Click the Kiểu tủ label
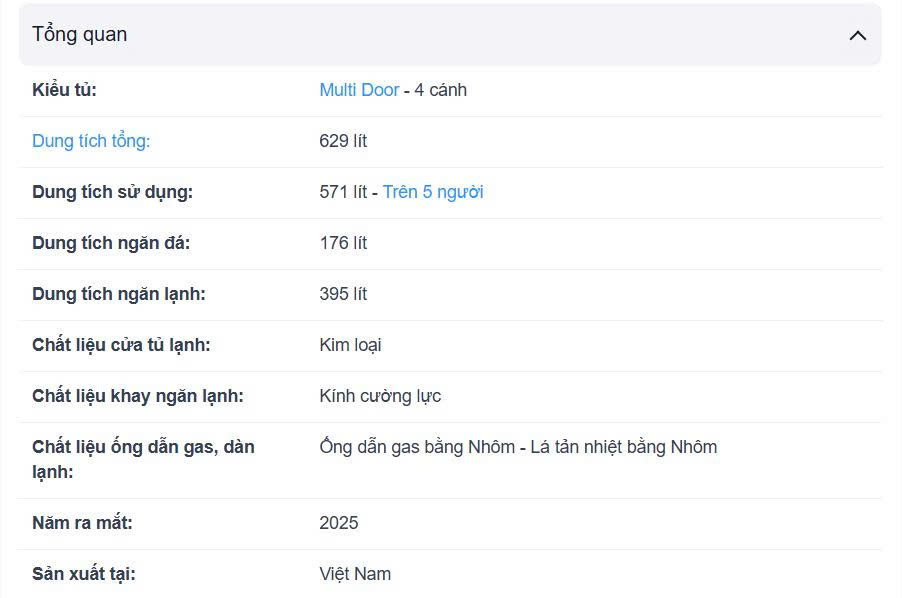The image size is (902, 598). click(x=64, y=90)
